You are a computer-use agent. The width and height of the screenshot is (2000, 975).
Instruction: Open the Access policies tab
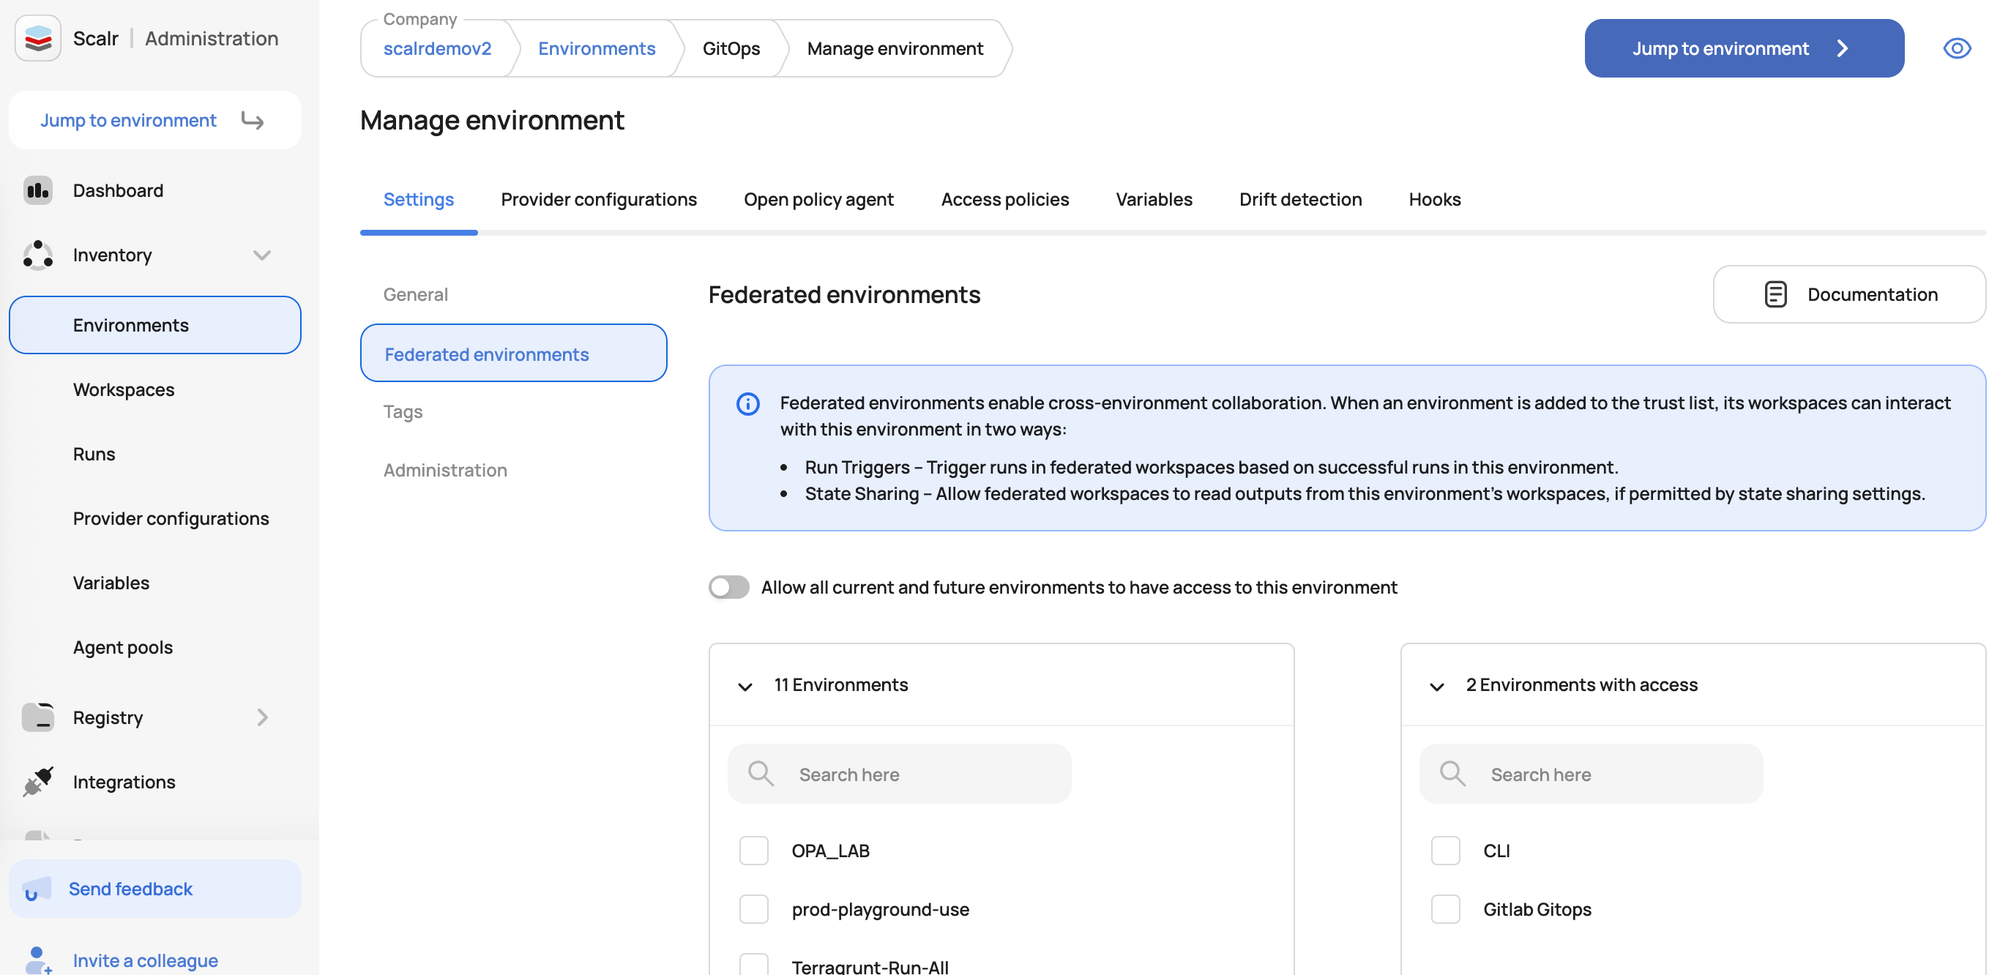1005,199
